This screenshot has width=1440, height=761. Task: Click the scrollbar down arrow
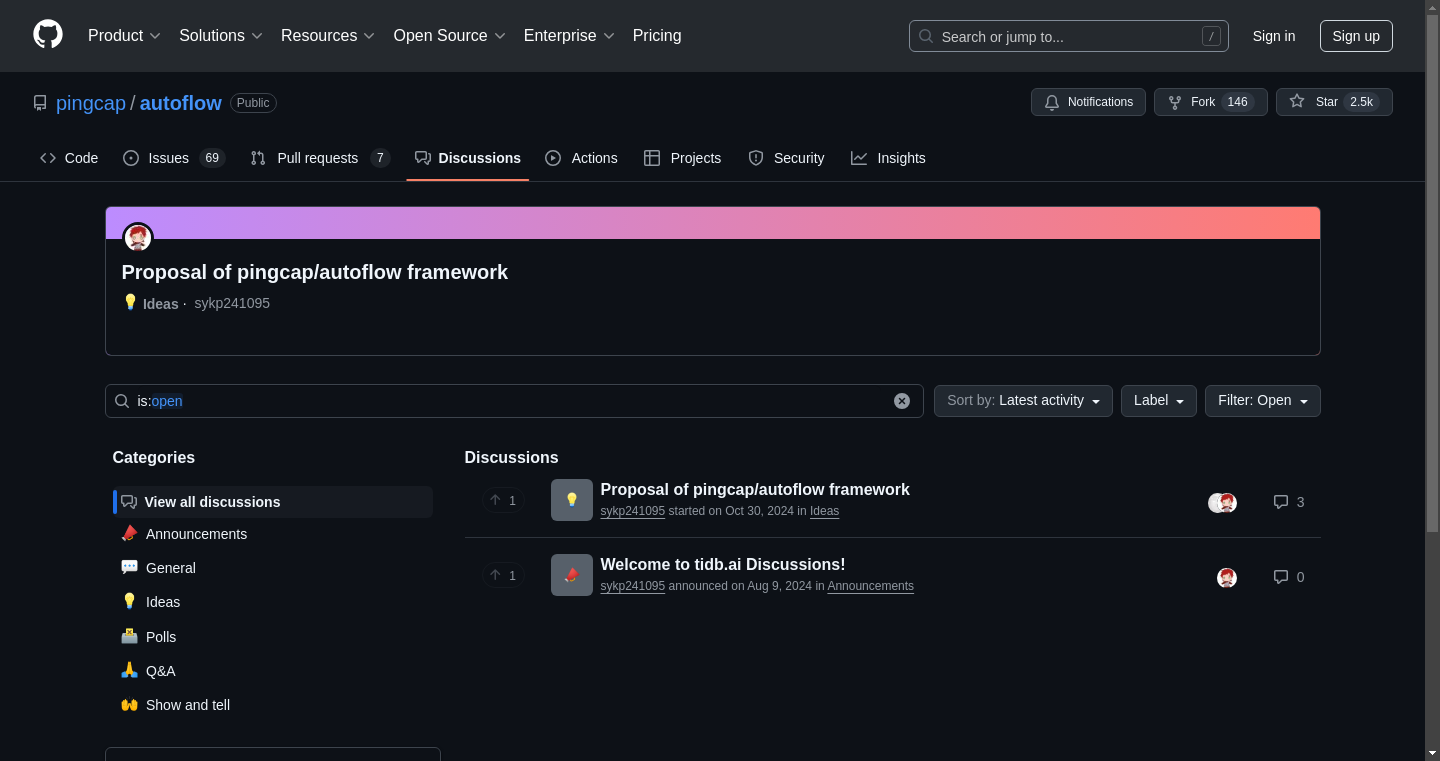[1432, 752]
